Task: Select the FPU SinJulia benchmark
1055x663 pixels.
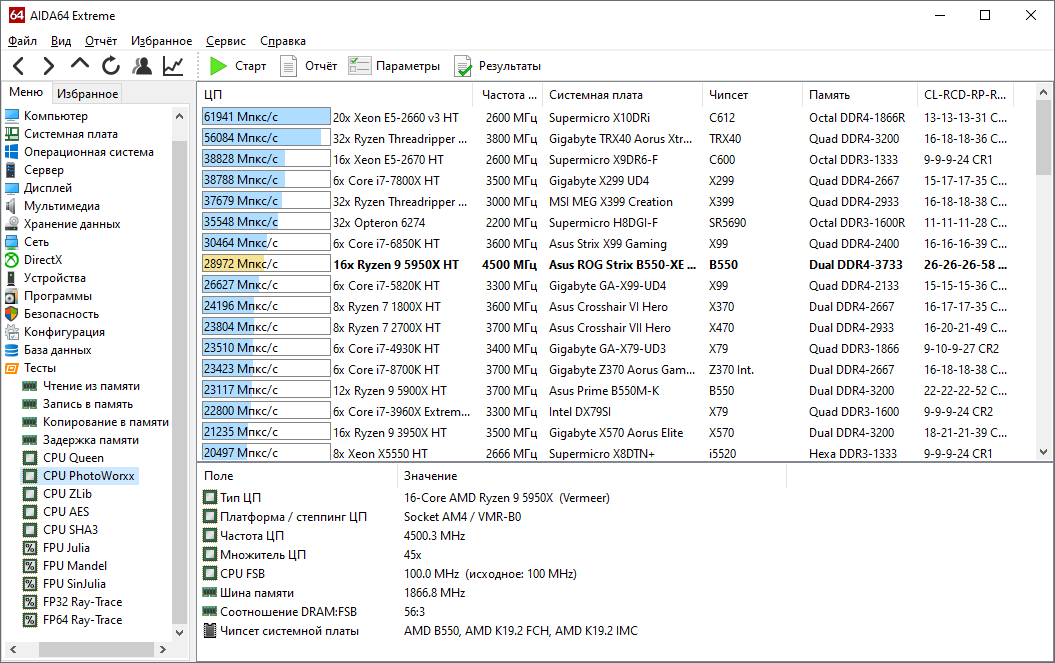Action: [74, 584]
